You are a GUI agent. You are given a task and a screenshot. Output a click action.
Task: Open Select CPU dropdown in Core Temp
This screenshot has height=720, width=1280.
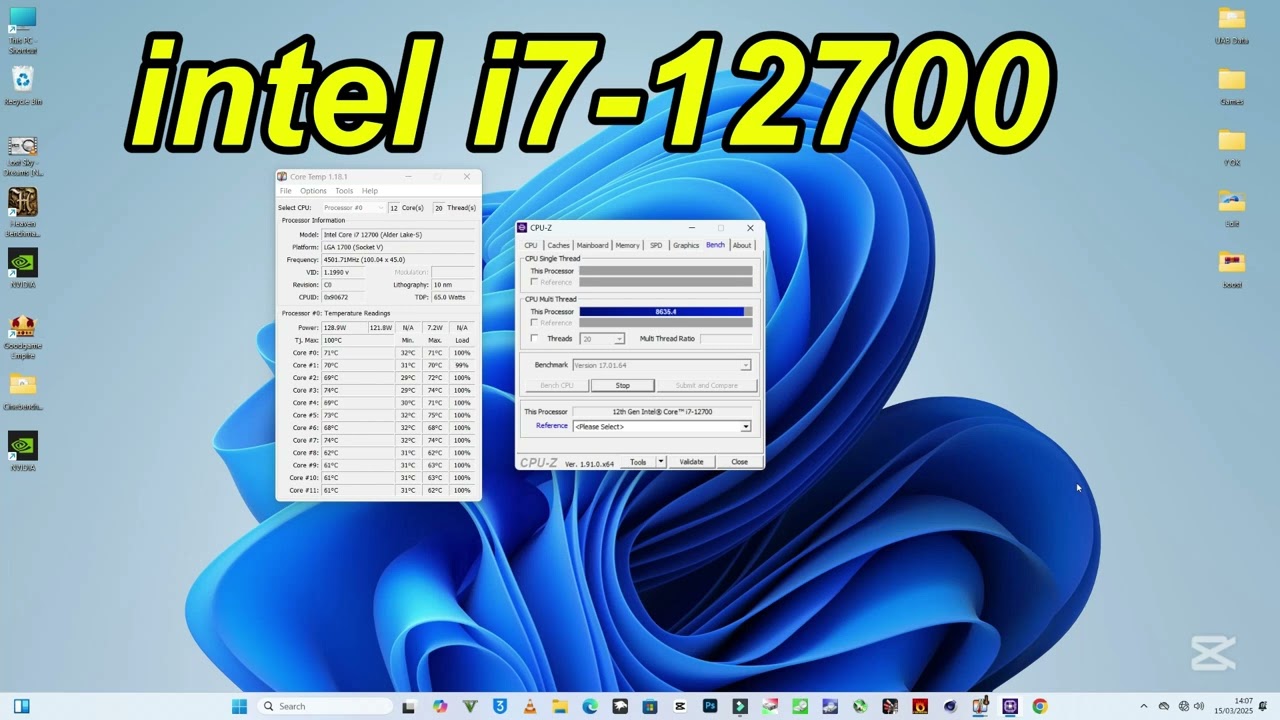[353, 208]
